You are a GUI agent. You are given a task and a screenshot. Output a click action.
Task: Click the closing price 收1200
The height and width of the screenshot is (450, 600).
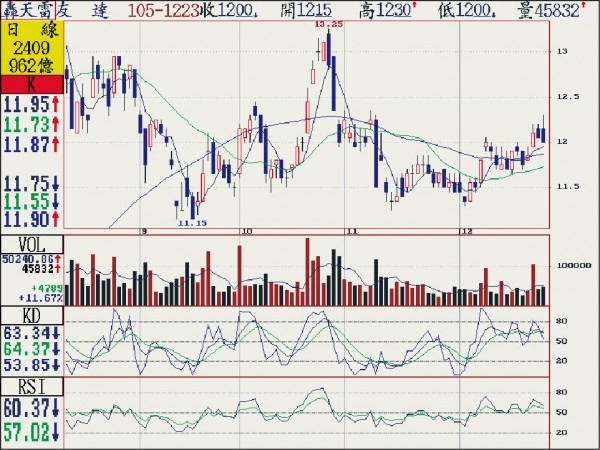pos(229,10)
